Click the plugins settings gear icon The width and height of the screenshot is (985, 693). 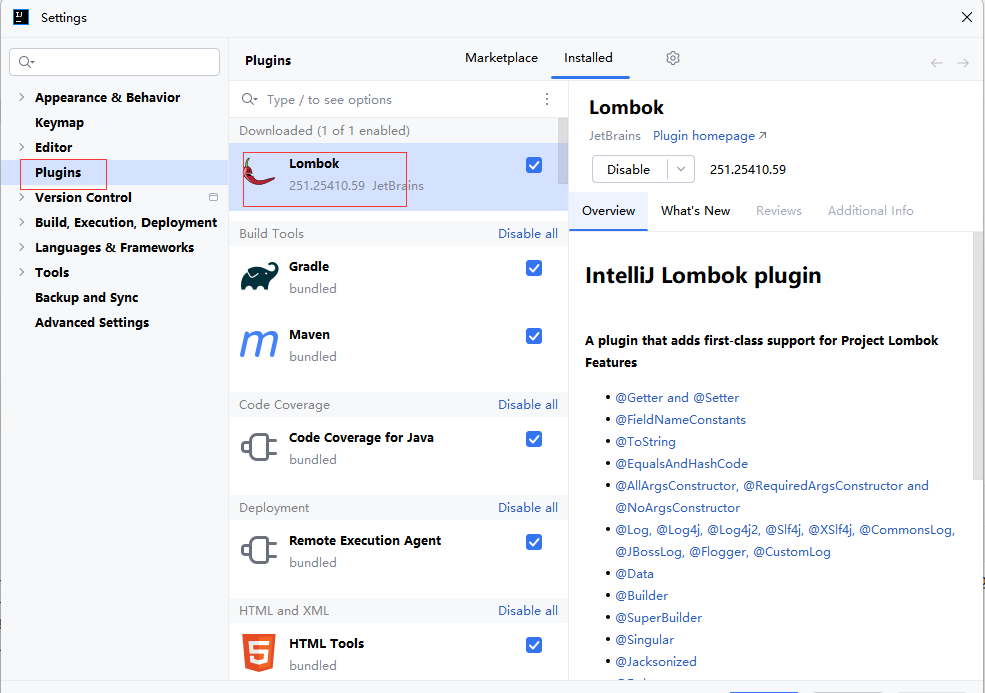coord(673,58)
